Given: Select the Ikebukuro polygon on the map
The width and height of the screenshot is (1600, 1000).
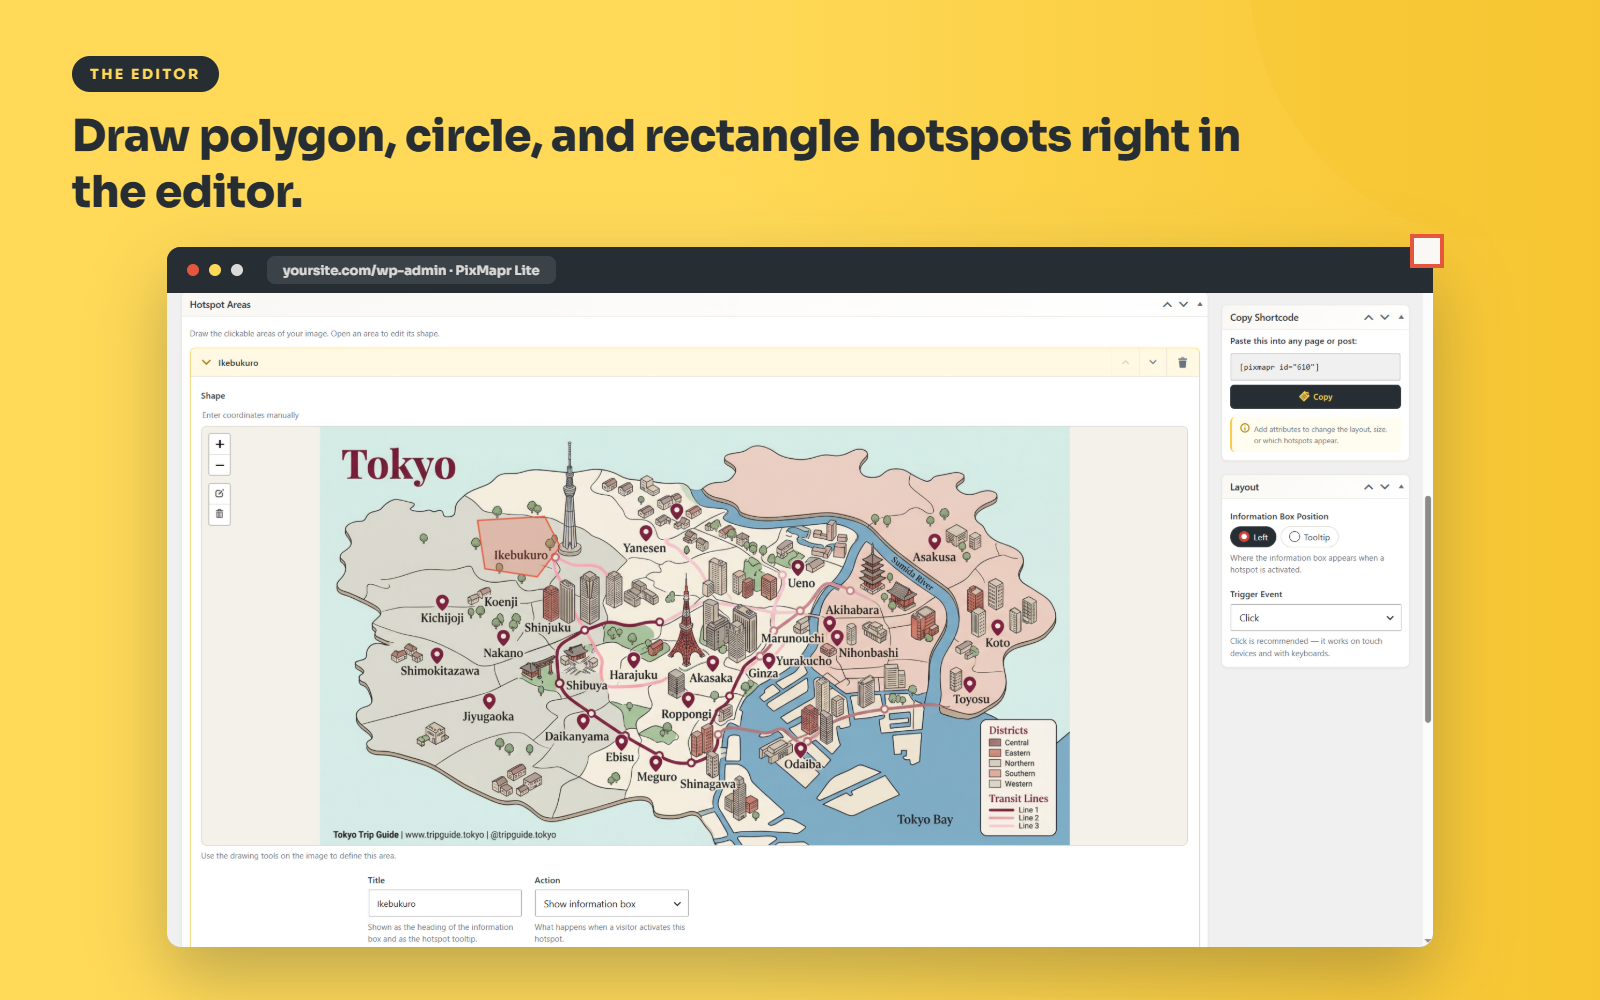Looking at the screenshot, I should click(x=517, y=547).
